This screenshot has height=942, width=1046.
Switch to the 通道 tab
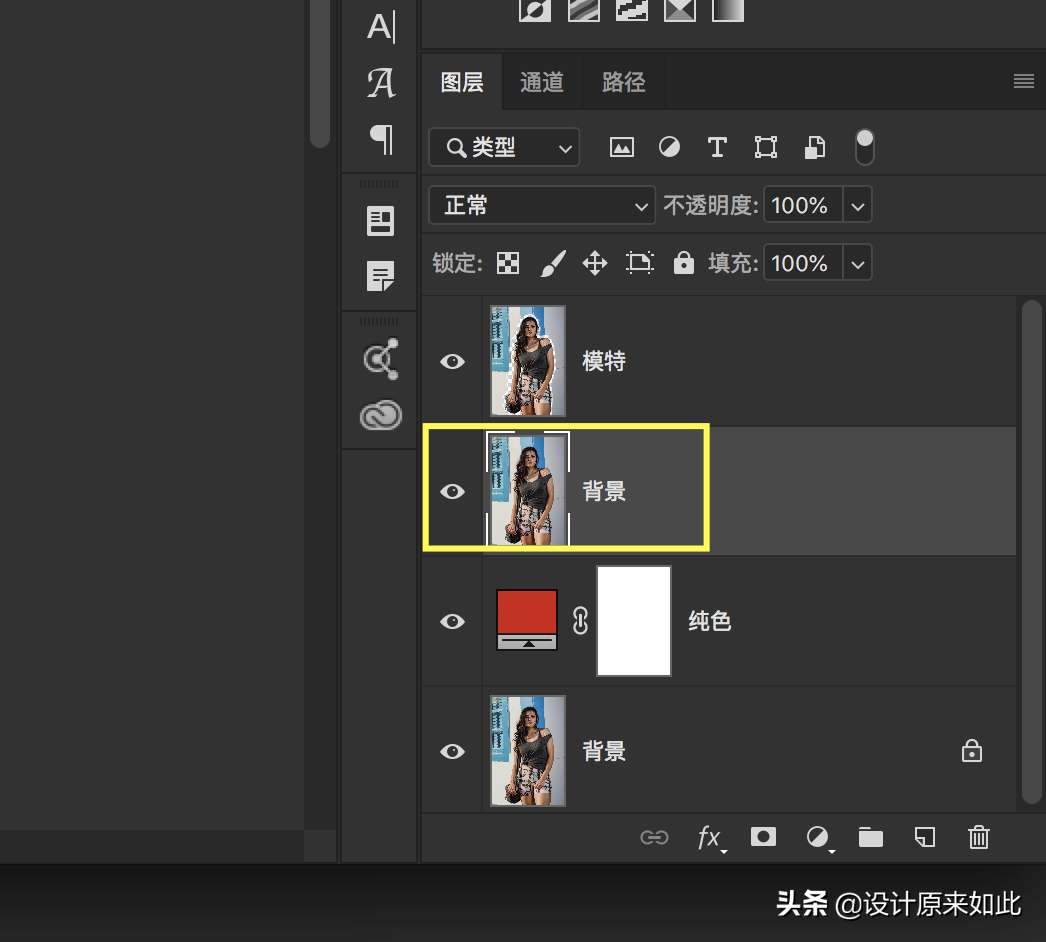542,82
